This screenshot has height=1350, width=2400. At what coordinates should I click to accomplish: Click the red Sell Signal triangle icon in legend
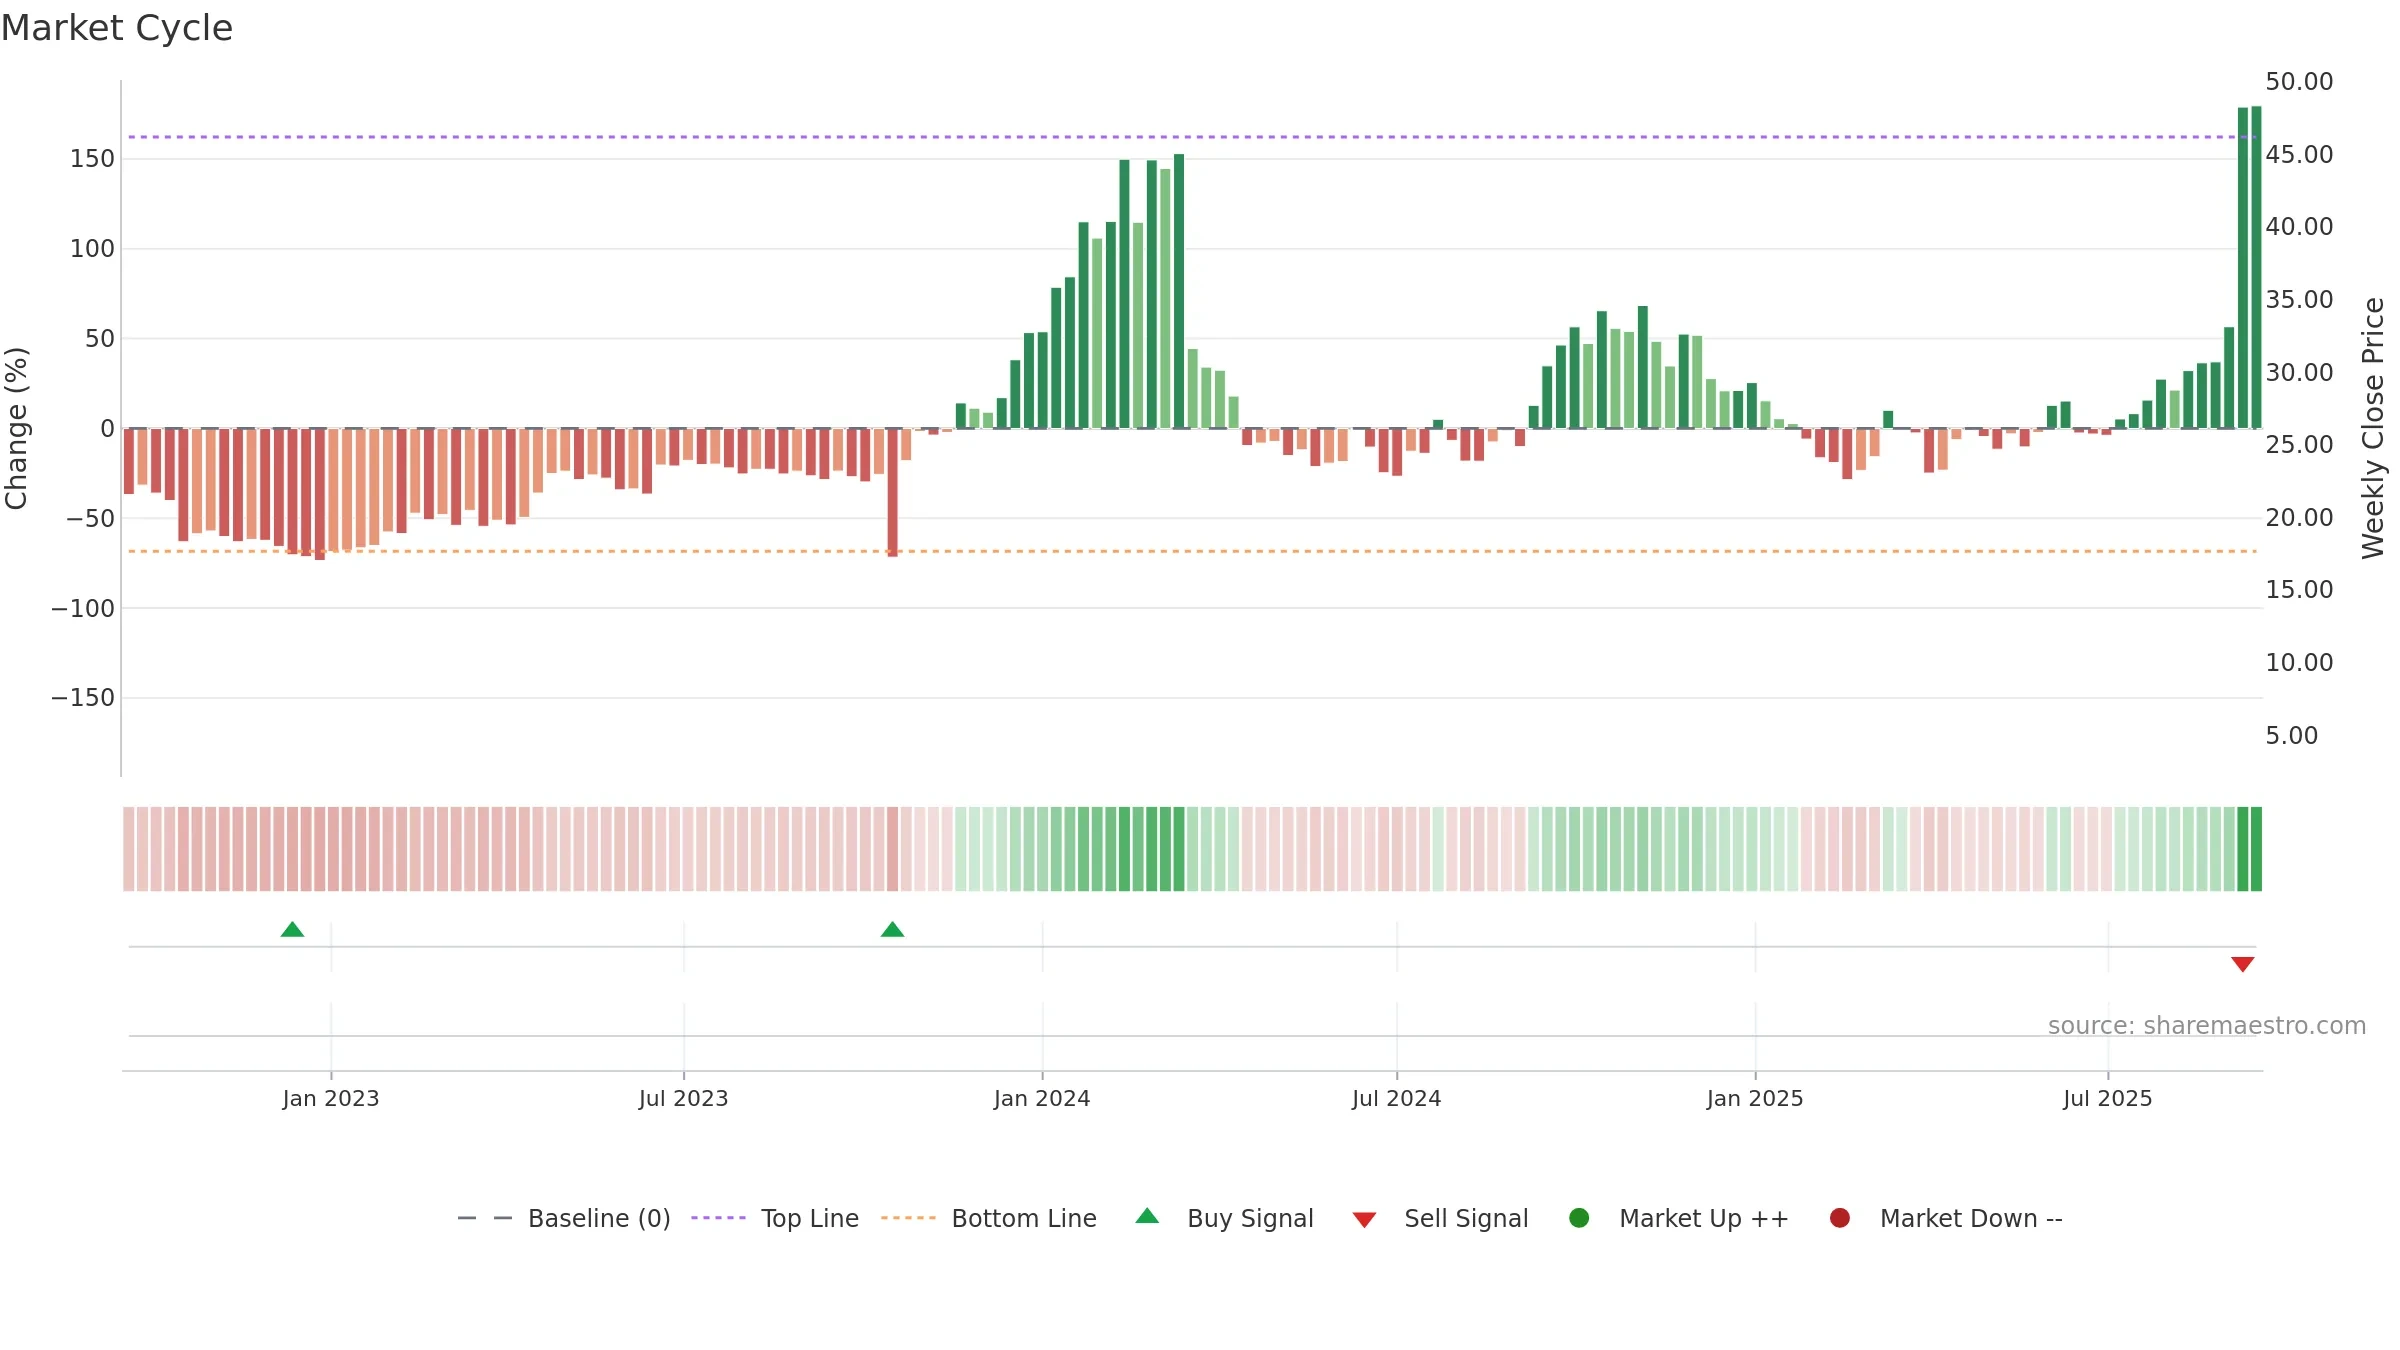click(x=1364, y=1220)
